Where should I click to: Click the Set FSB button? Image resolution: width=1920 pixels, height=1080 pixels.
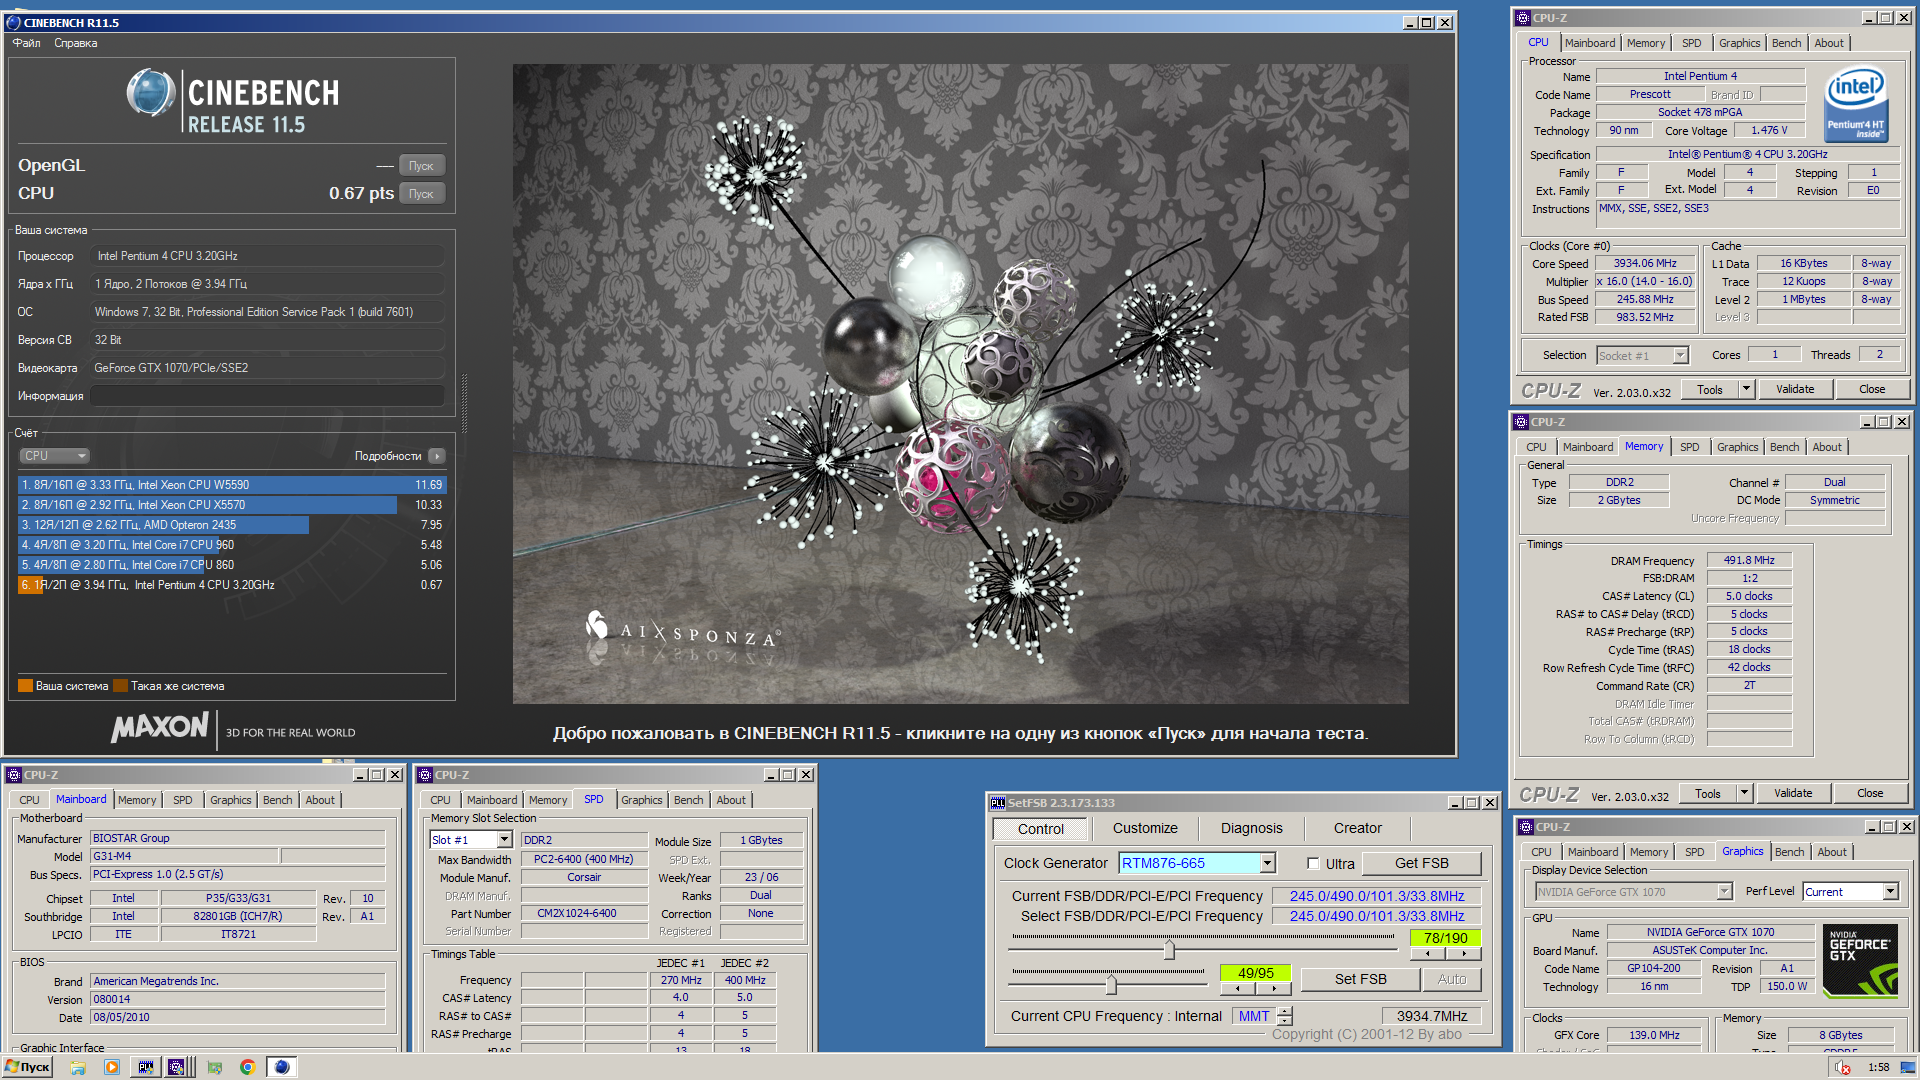(x=1360, y=979)
